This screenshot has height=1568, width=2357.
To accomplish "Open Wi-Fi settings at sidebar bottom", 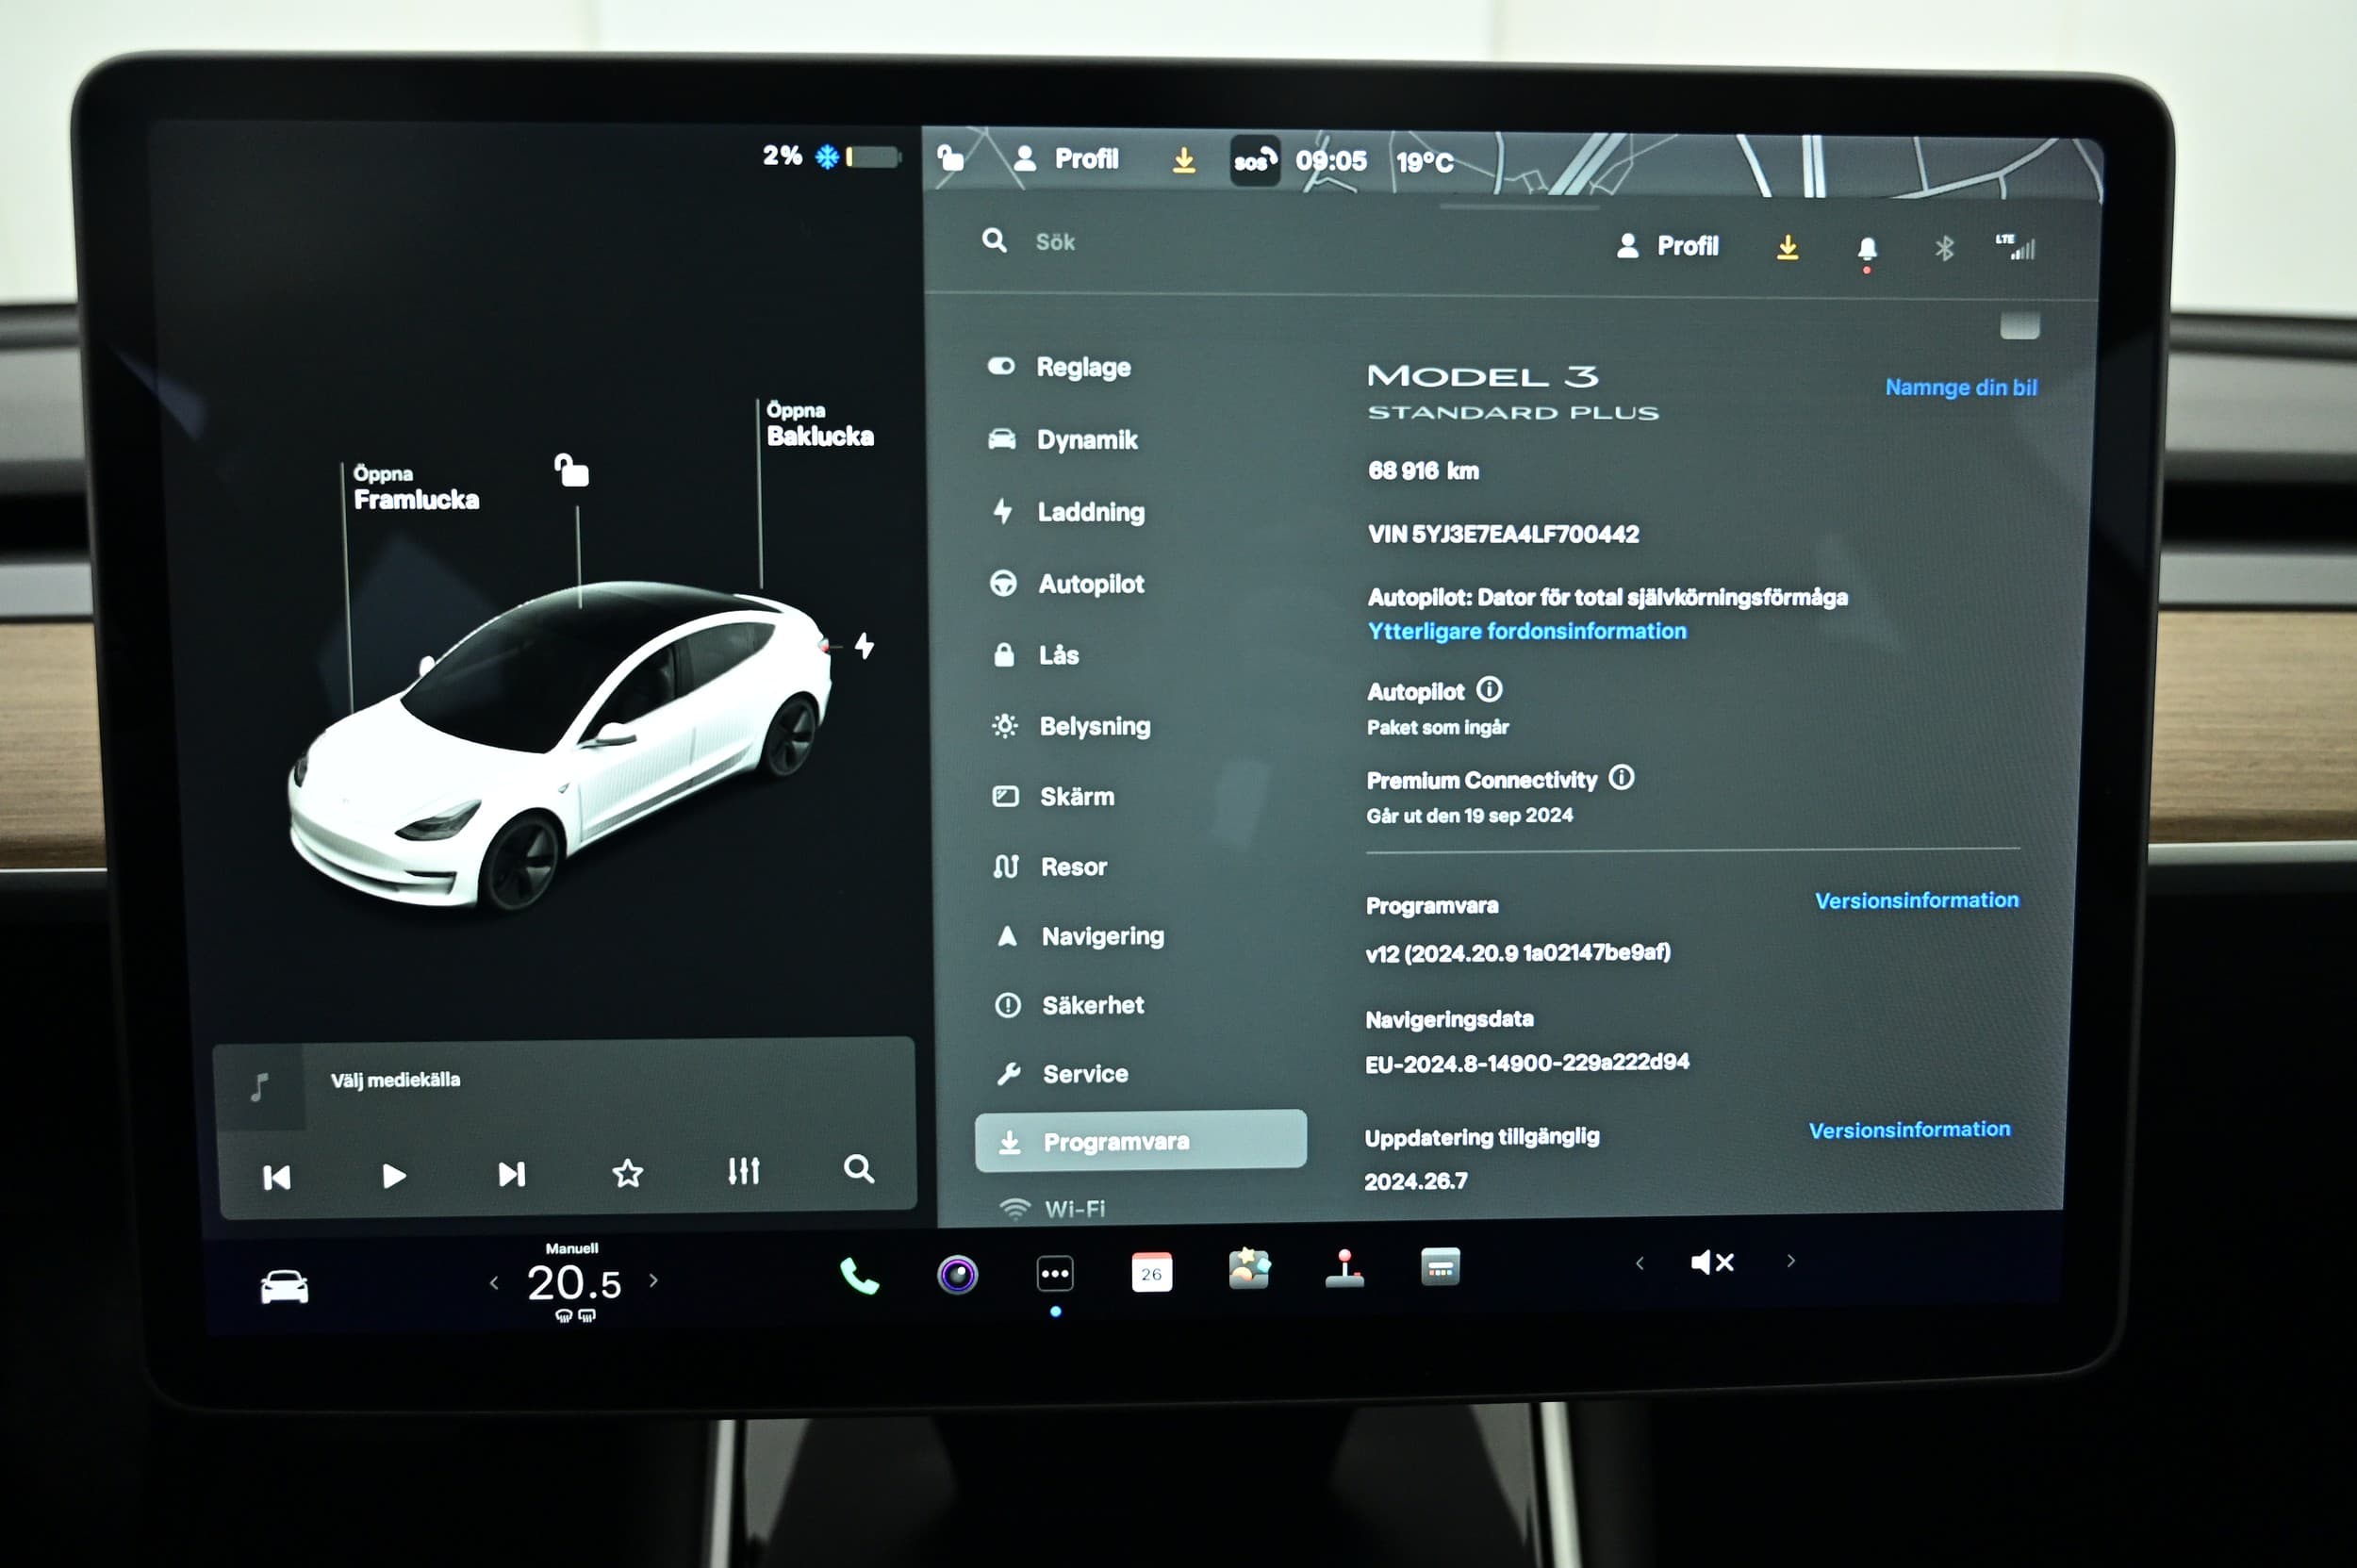I will 1052,1208.
